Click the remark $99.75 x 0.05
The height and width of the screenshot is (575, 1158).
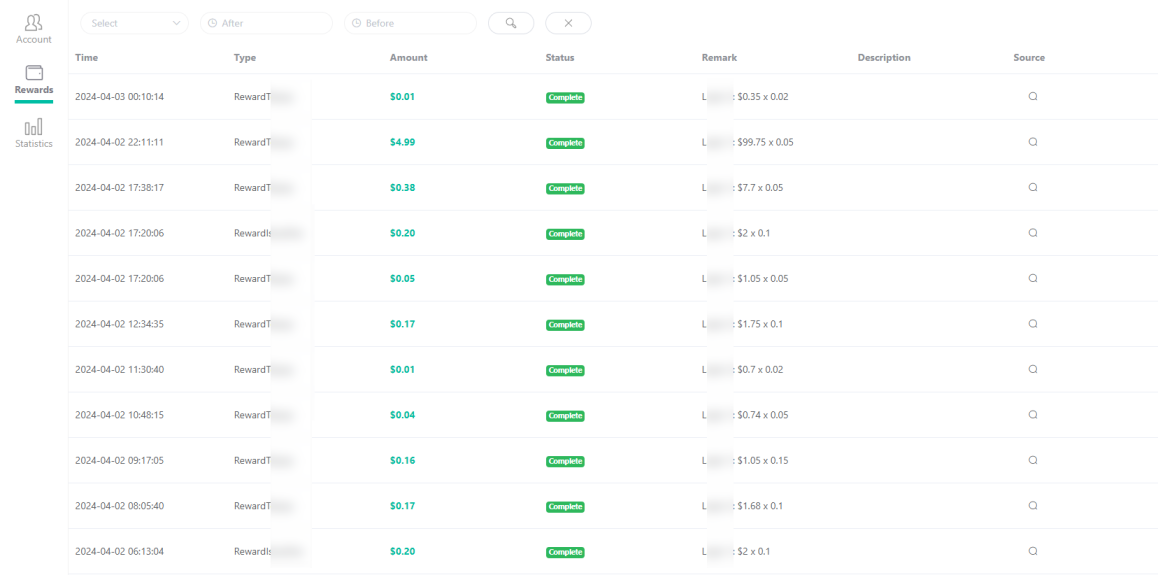coord(765,142)
